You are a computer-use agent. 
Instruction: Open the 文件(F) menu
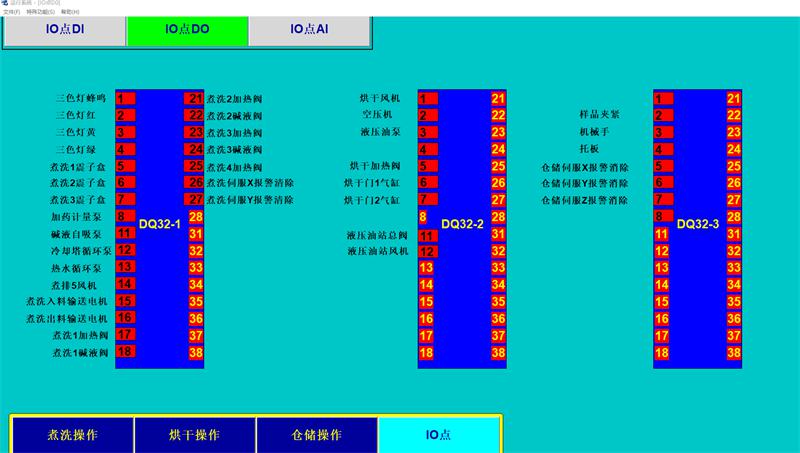pyautogui.click(x=11, y=12)
